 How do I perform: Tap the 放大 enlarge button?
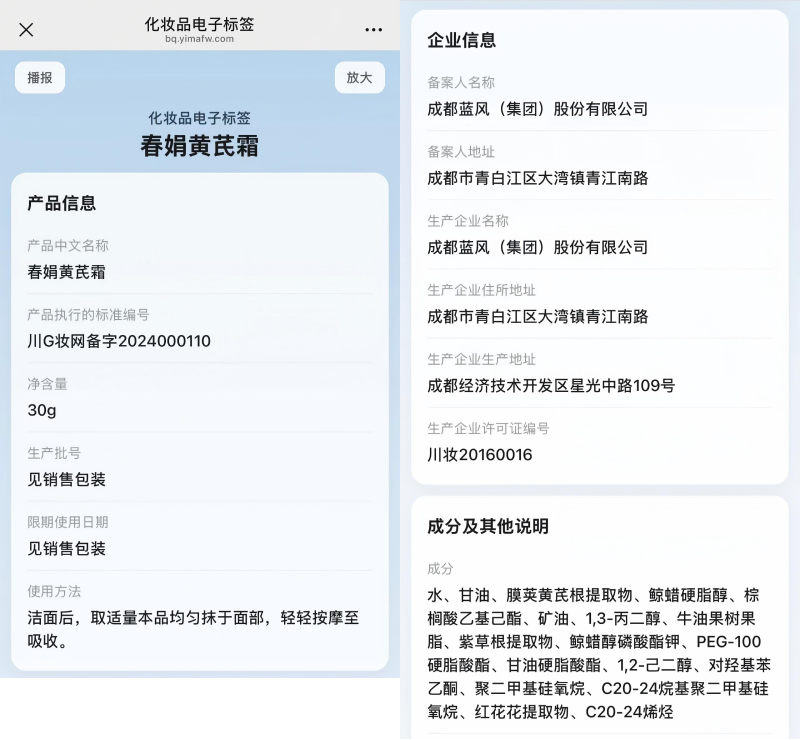tap(360, 78)
